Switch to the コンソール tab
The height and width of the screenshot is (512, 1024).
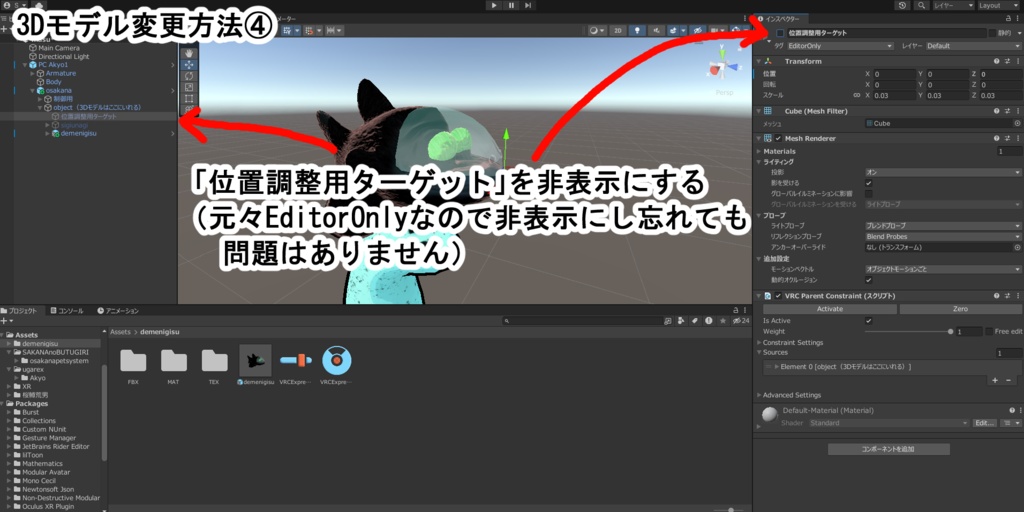67,311
